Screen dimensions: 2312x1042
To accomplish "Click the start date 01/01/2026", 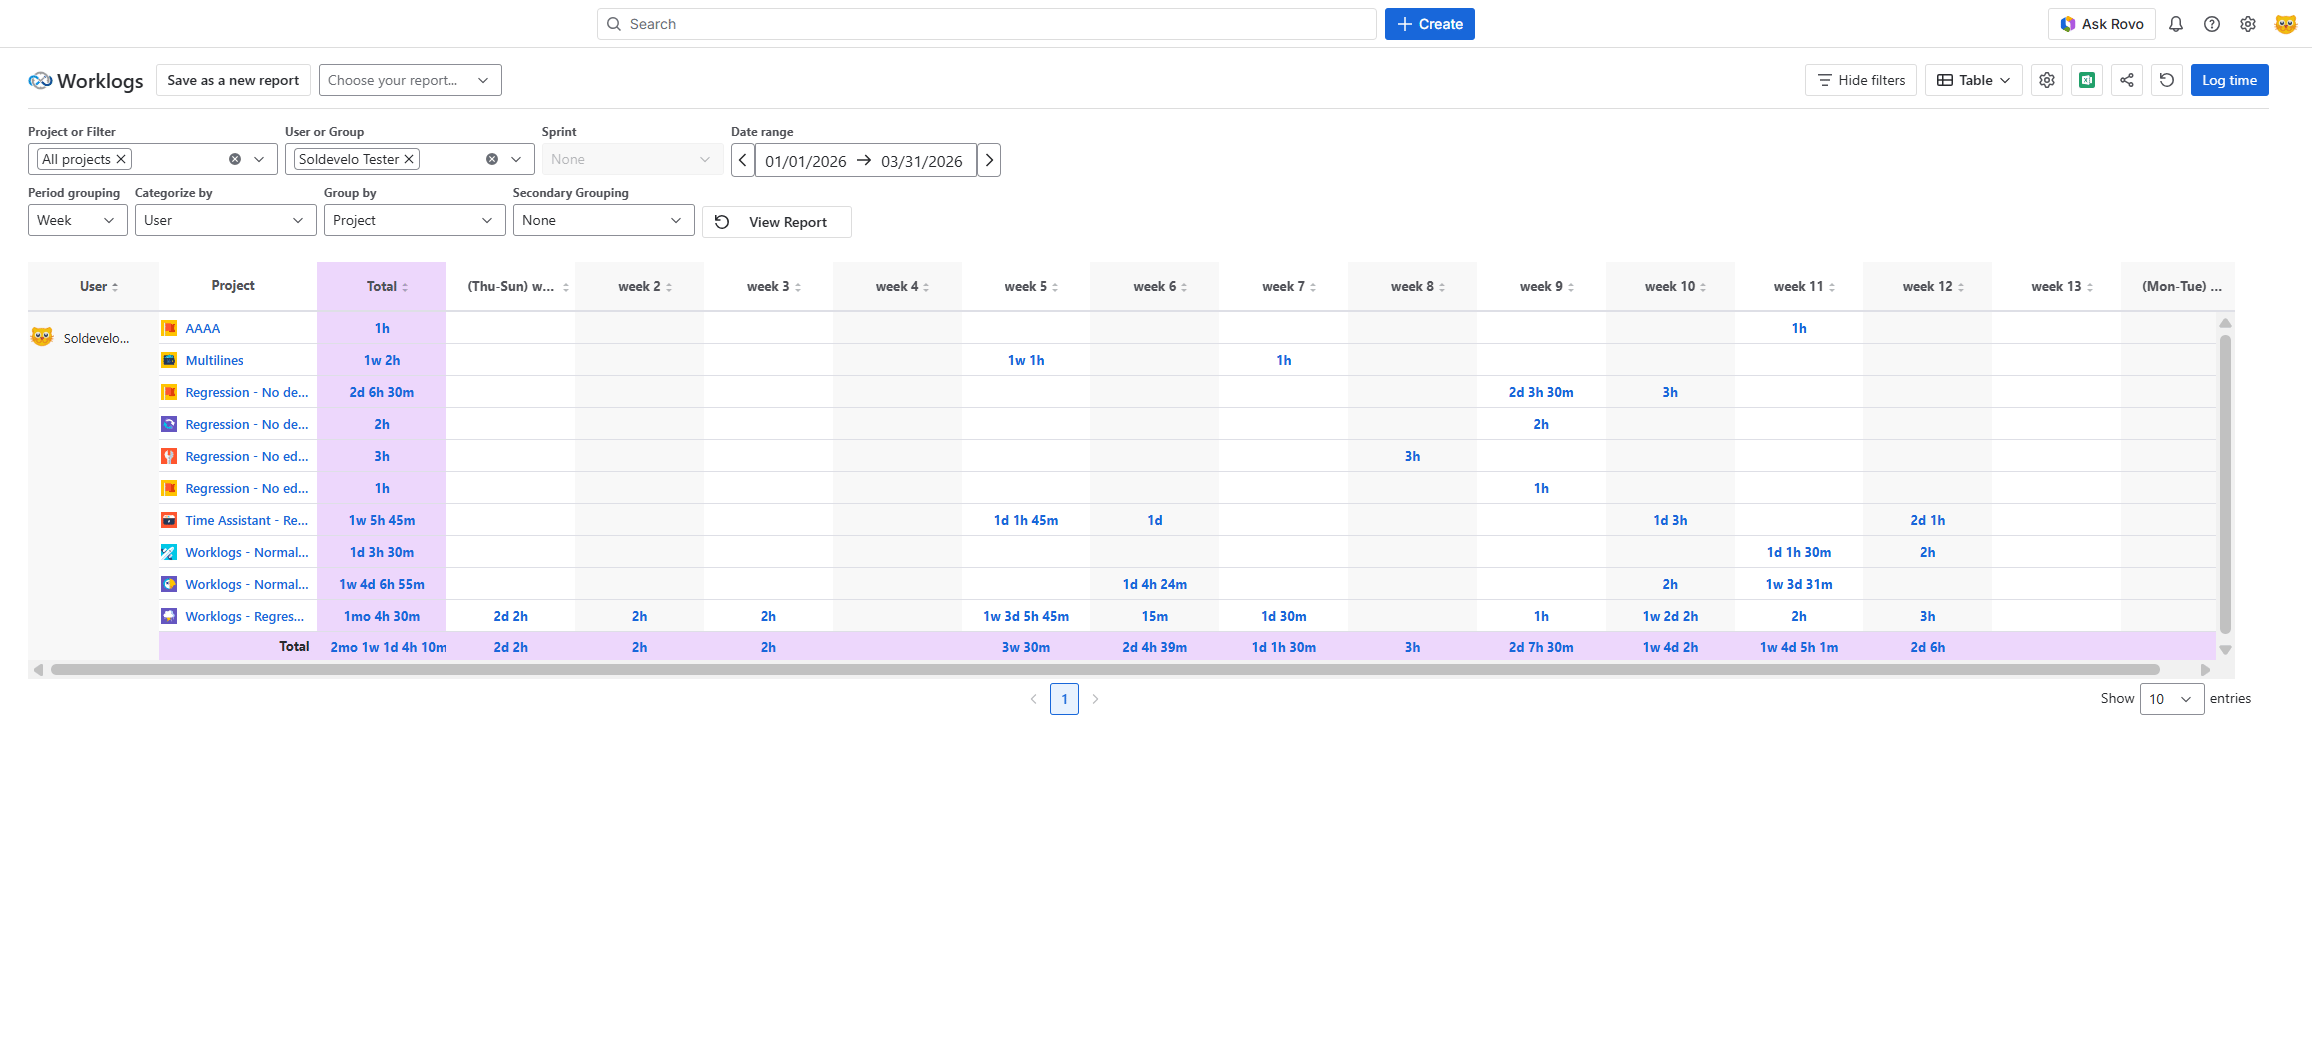I will point(806,161).
